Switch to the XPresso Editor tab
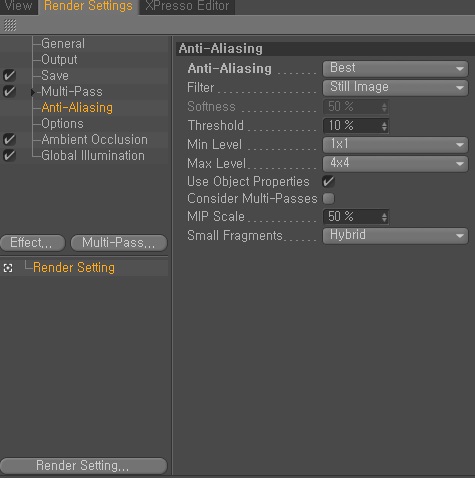 (187, 6)
